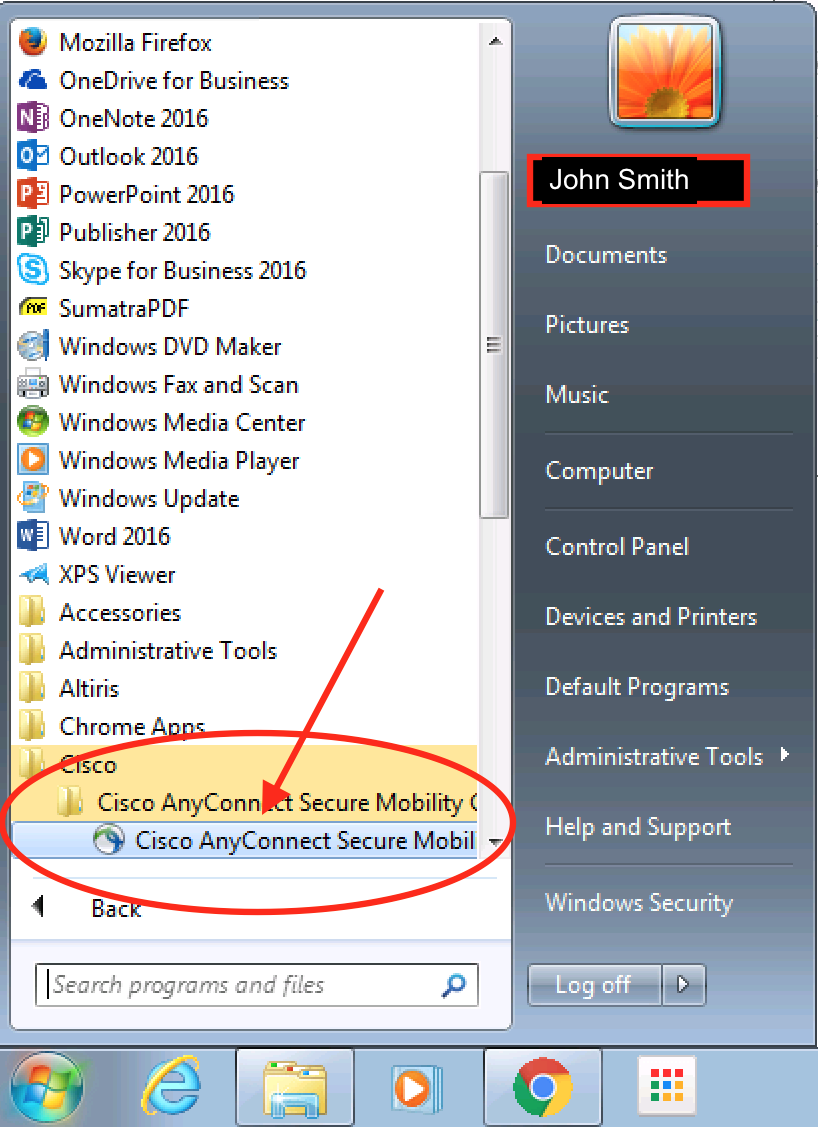Open Windows Fax and Scan icon
Screen dimensions: 818x1127
coord(32,385)
